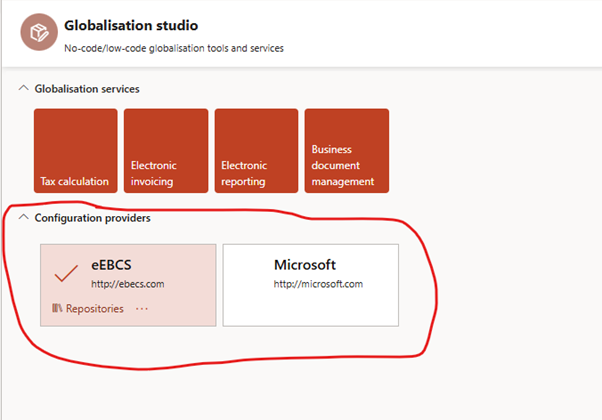
Task: Click the eEBCS active checkmark icon
Action: [x=66, y=273]
